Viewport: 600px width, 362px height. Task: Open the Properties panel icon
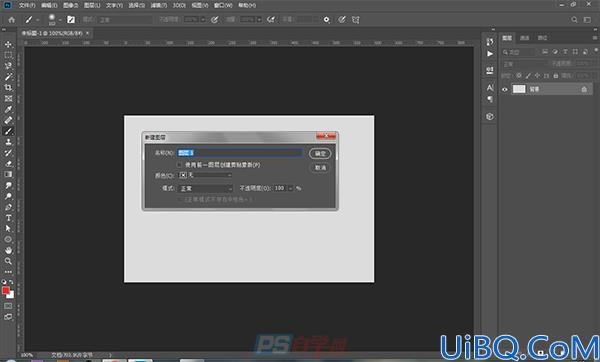coord(490,70)
